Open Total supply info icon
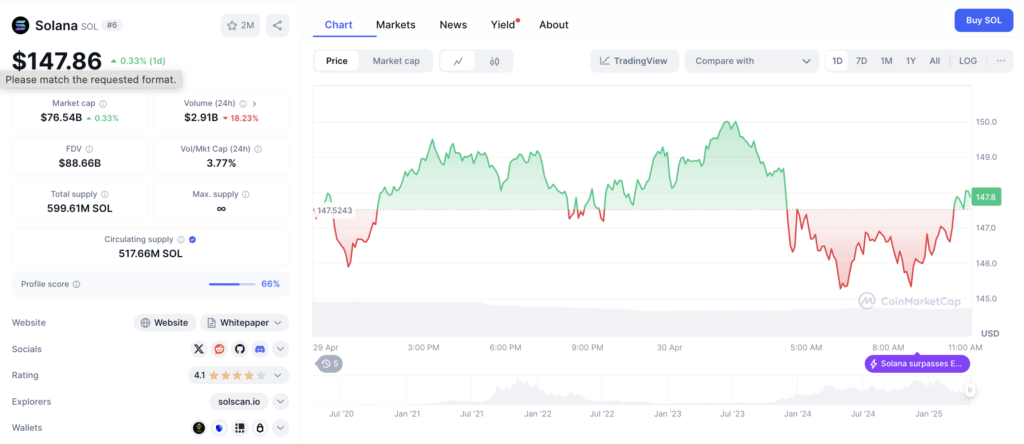 (105, 194)
